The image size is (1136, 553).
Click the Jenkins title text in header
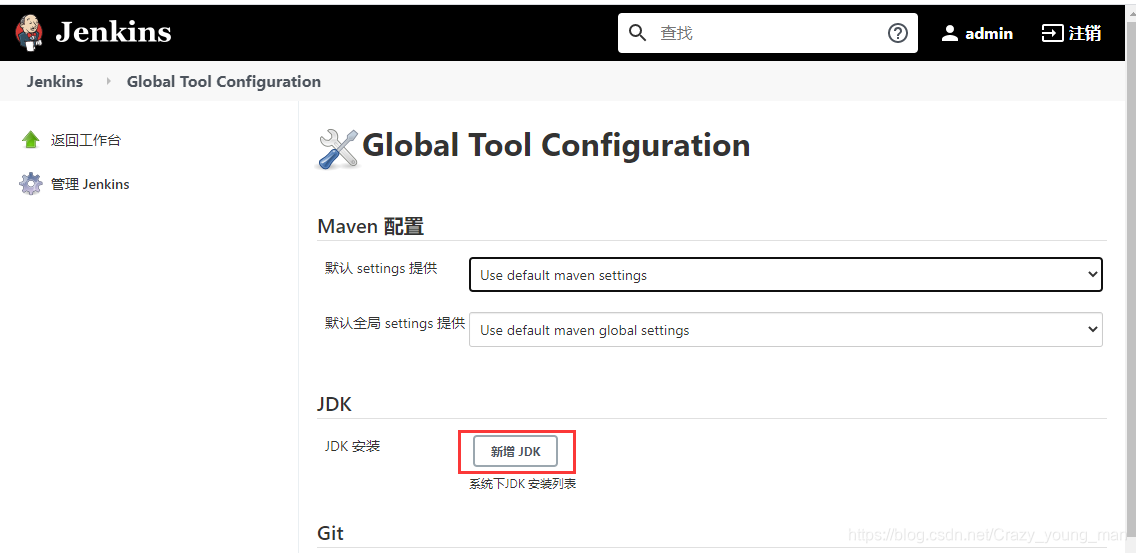coord(113,33)
